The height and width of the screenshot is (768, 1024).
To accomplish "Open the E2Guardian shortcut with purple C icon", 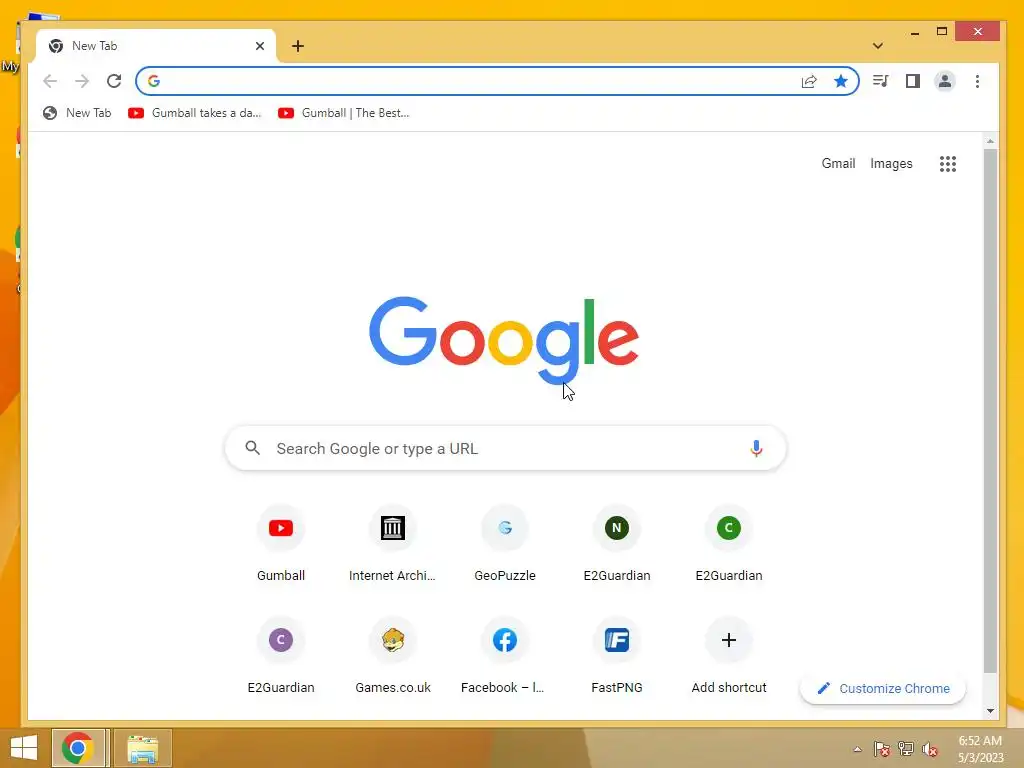I will [x=281, y=656].
